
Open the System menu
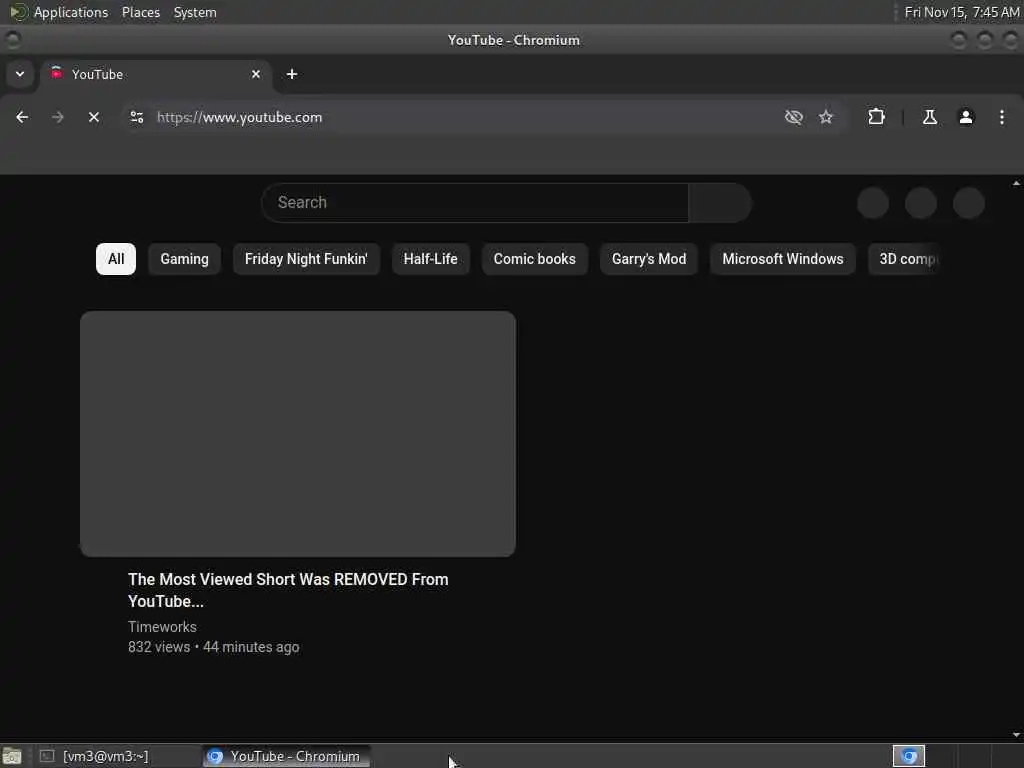click(x=195, y=12)
